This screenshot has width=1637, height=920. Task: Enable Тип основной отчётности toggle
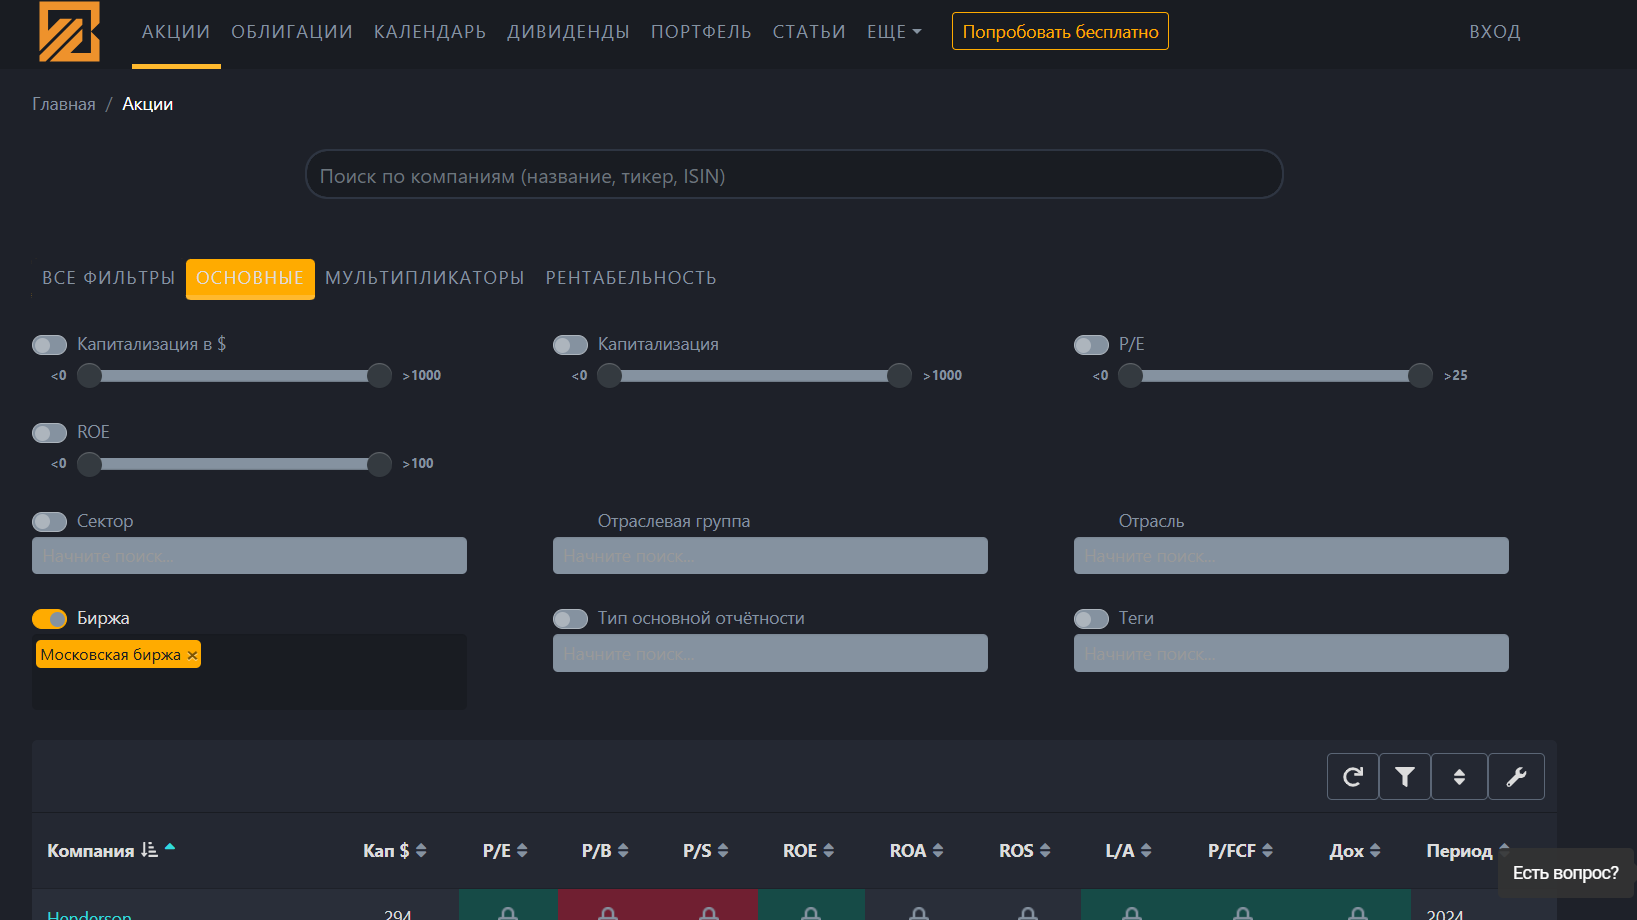[x=570, y=619]
